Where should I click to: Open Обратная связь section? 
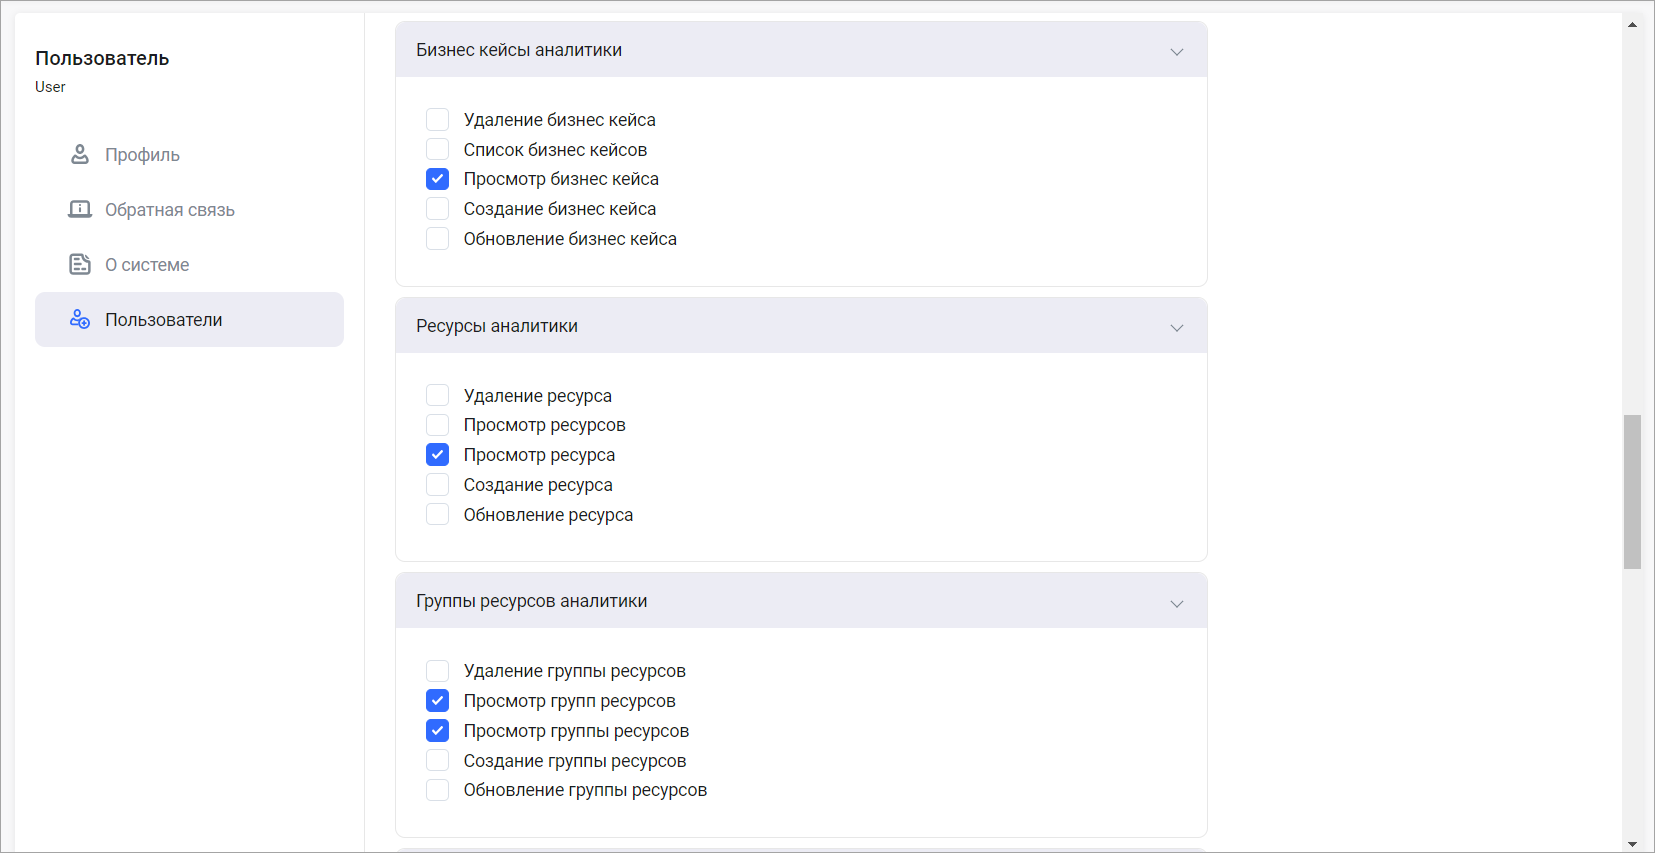tap(170, 210)
